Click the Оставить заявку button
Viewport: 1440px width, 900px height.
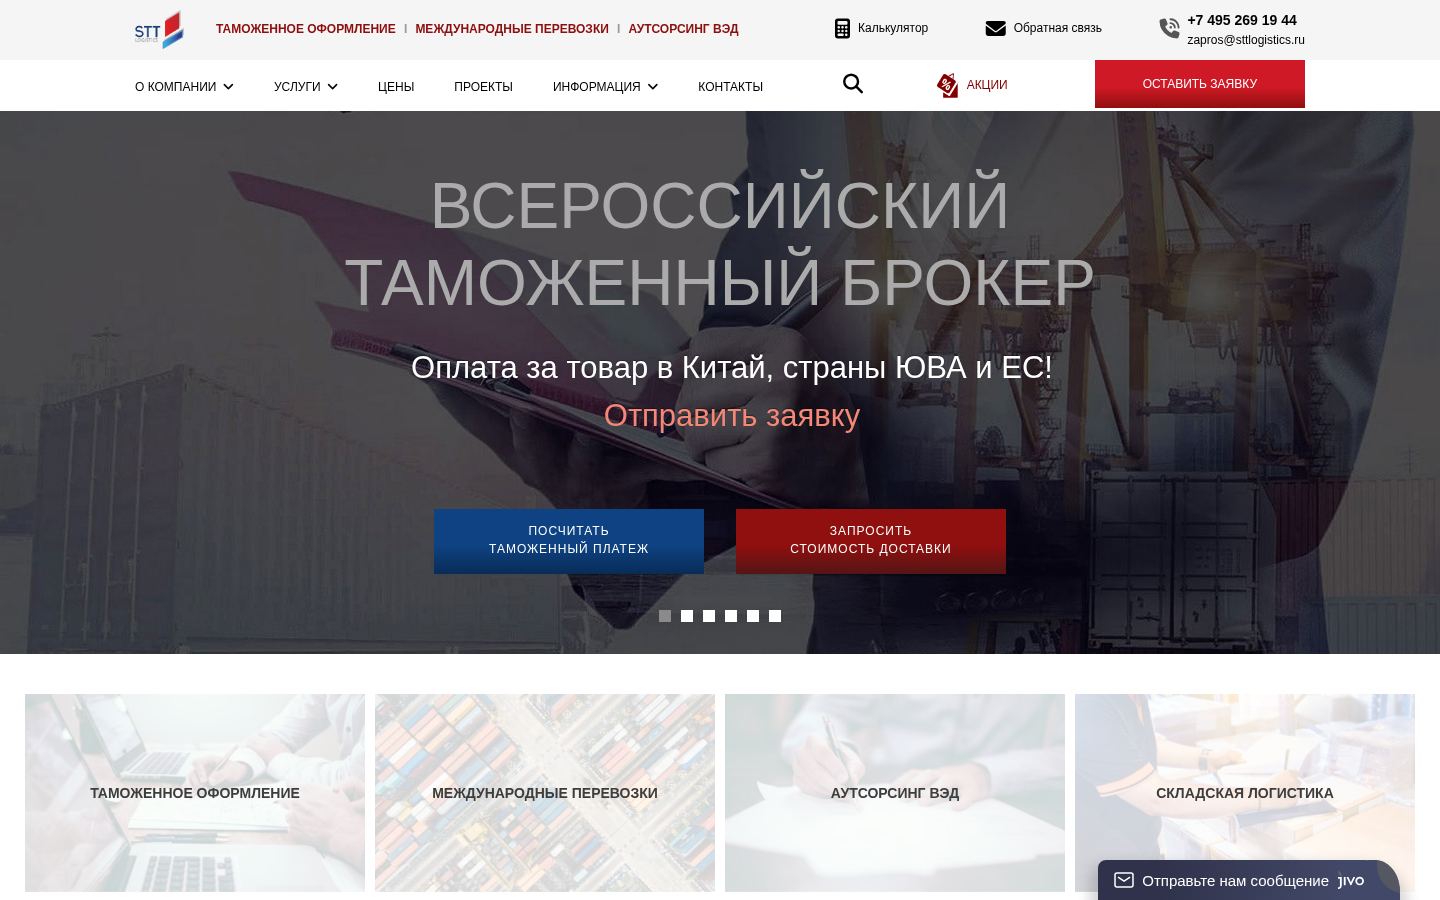1200,84
